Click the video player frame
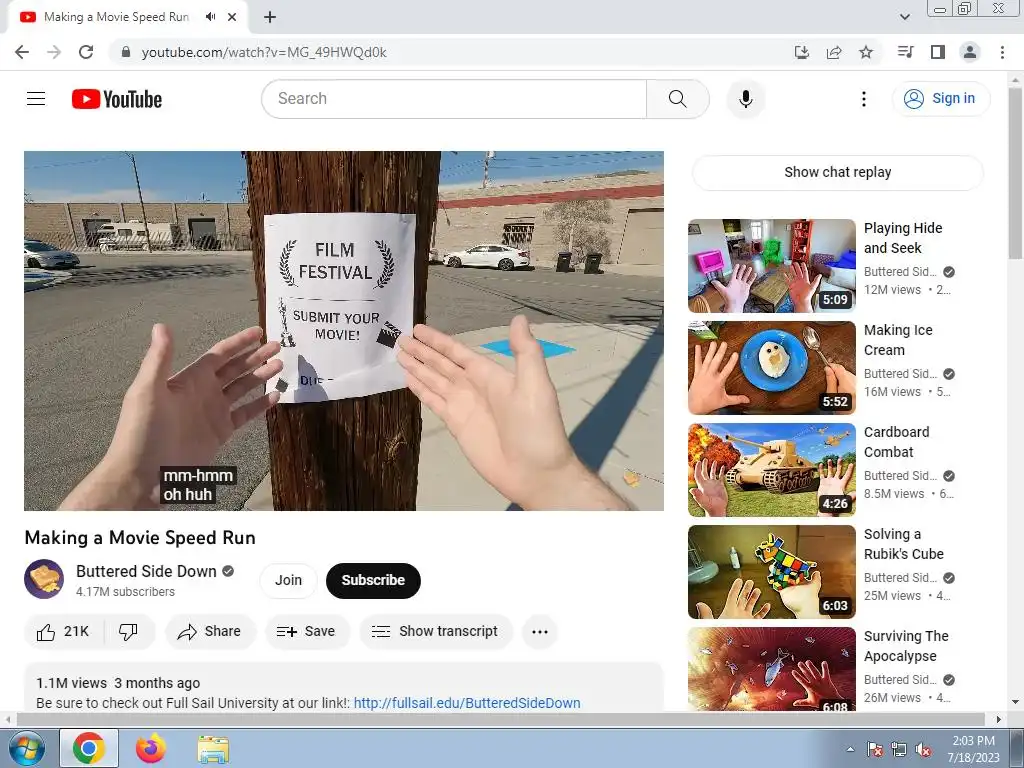The image size is (1024, 768). pyautogui.click(x=344, y=330)
